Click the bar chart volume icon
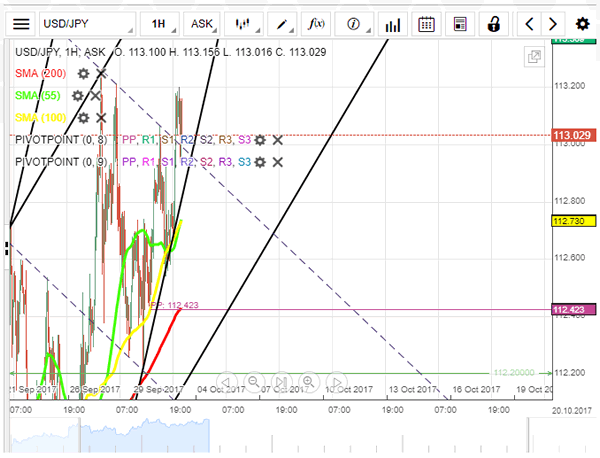 393,23
